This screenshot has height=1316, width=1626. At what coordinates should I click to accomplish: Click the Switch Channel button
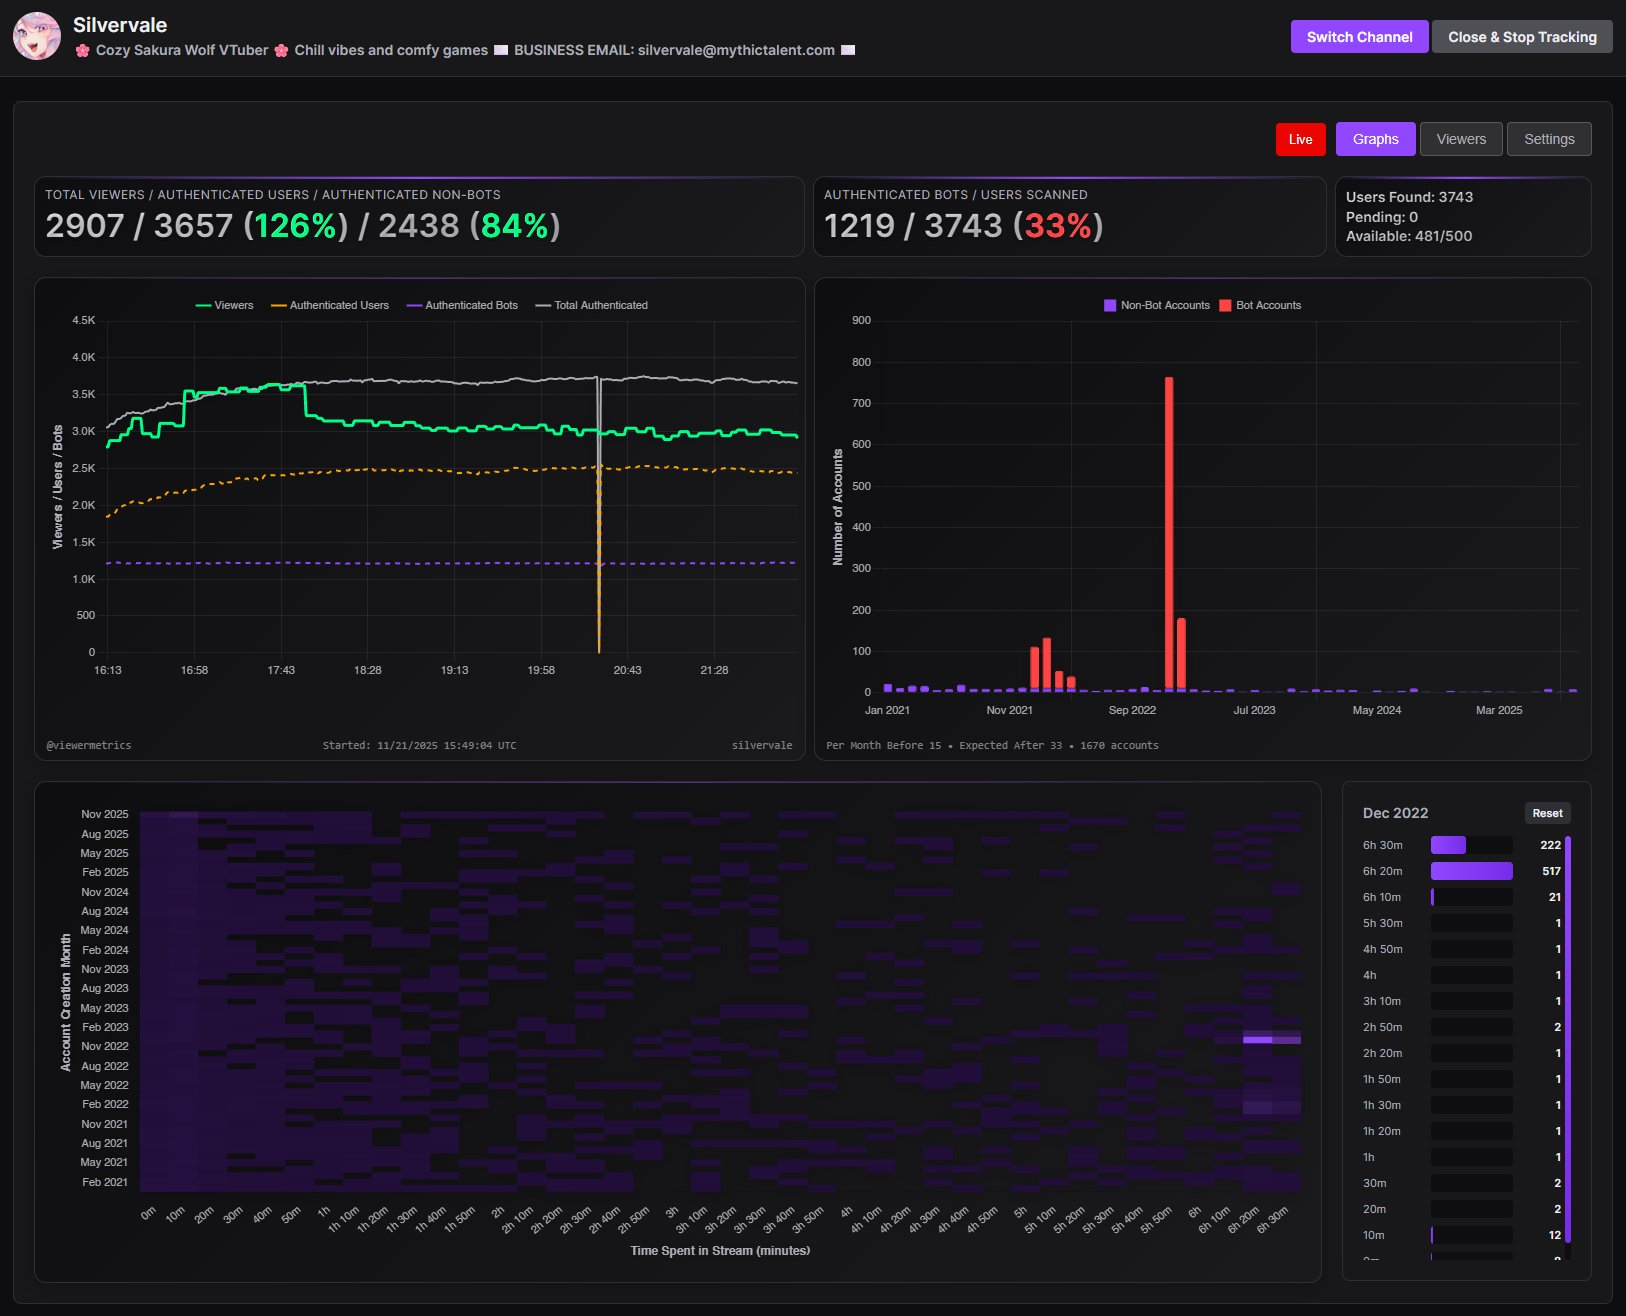tap(1359, 37)
